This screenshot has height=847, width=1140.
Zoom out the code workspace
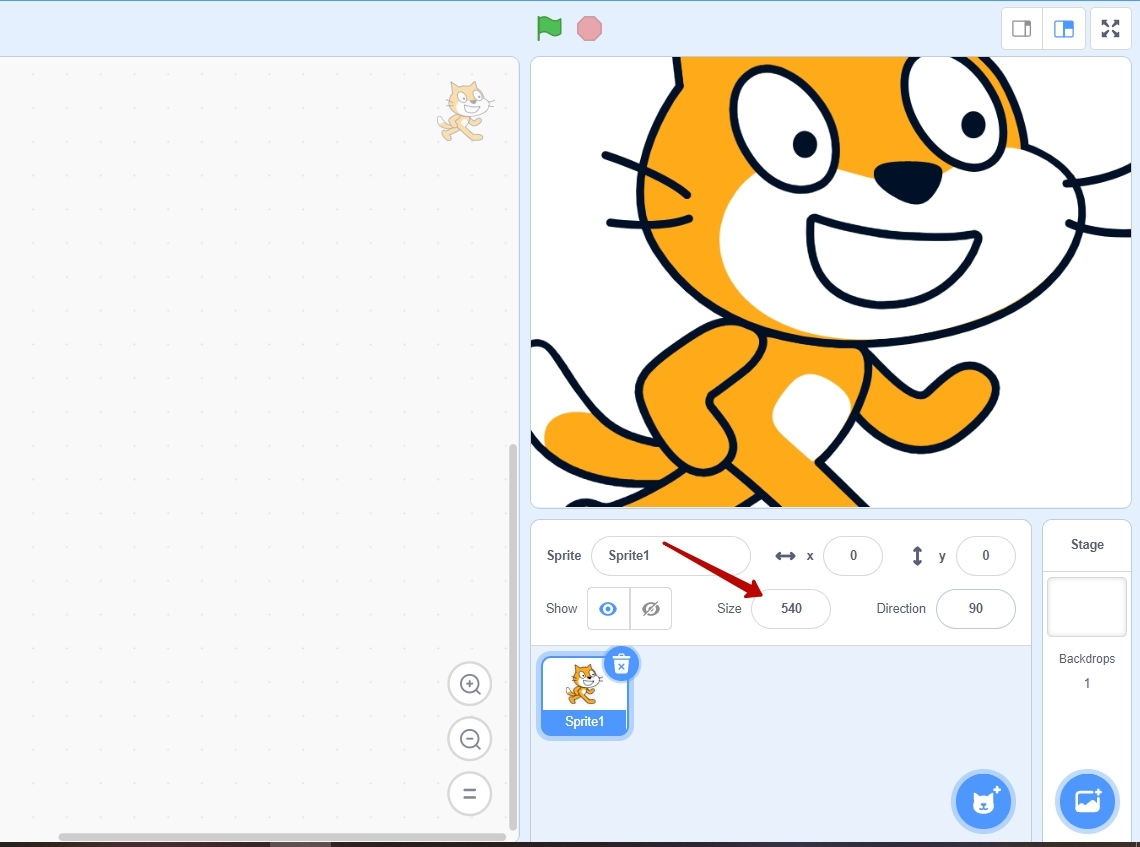(x=470, y=739)
